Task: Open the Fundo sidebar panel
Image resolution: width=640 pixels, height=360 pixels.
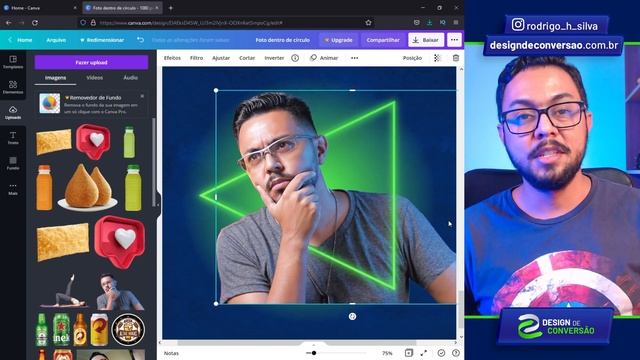Action: 13,163
